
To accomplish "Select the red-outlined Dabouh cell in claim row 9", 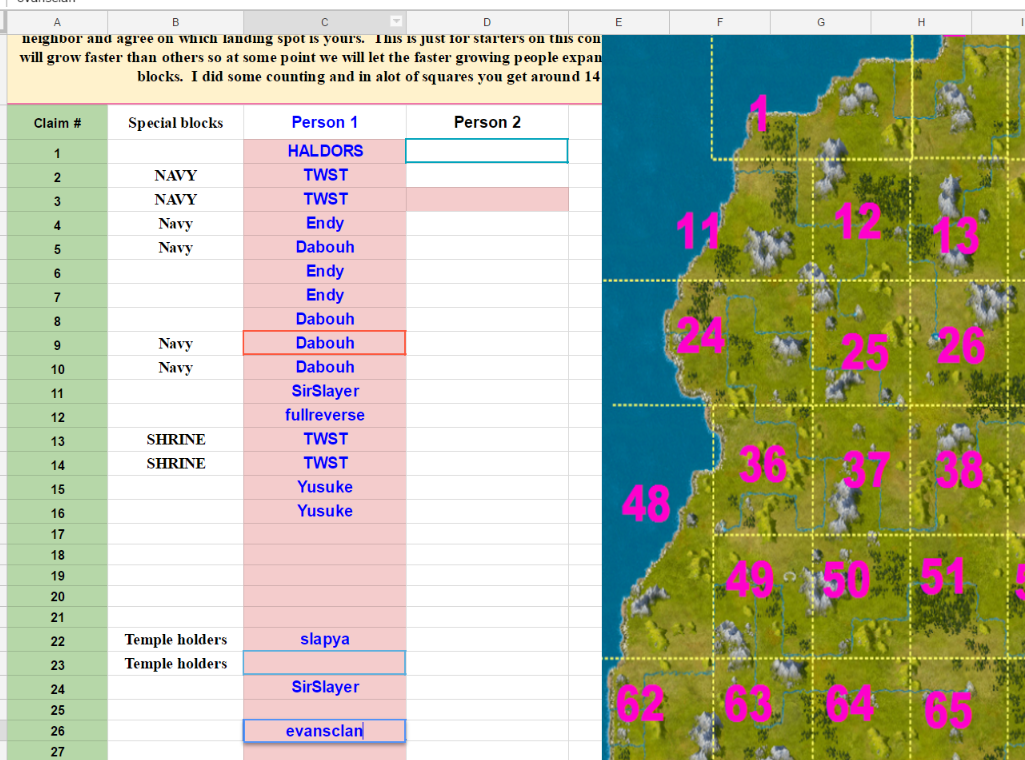I will (324, 343).
